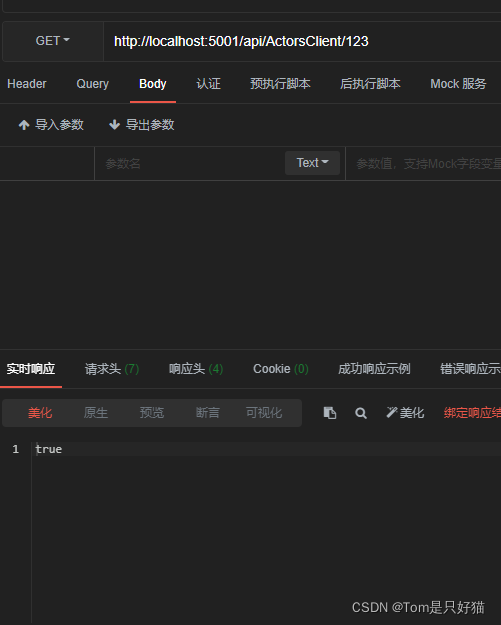This screenshot has width=501, height=625.
Task: Open the Cookie (0) tab
Action: [281, 369]
